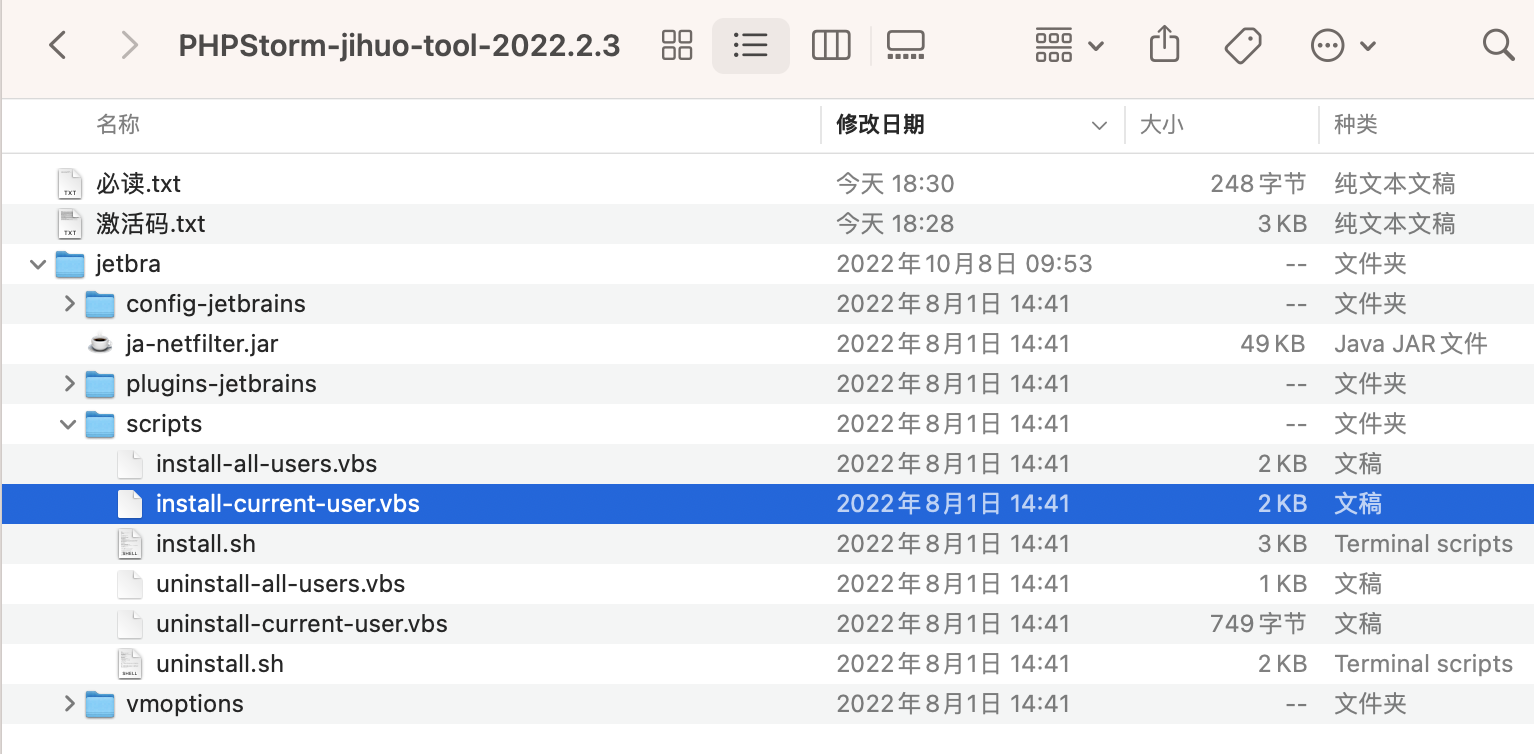The image size is (1534, 754).
Task: Toggle sort direction chevron in 修改日期 header
Action: pos(1099,126)
